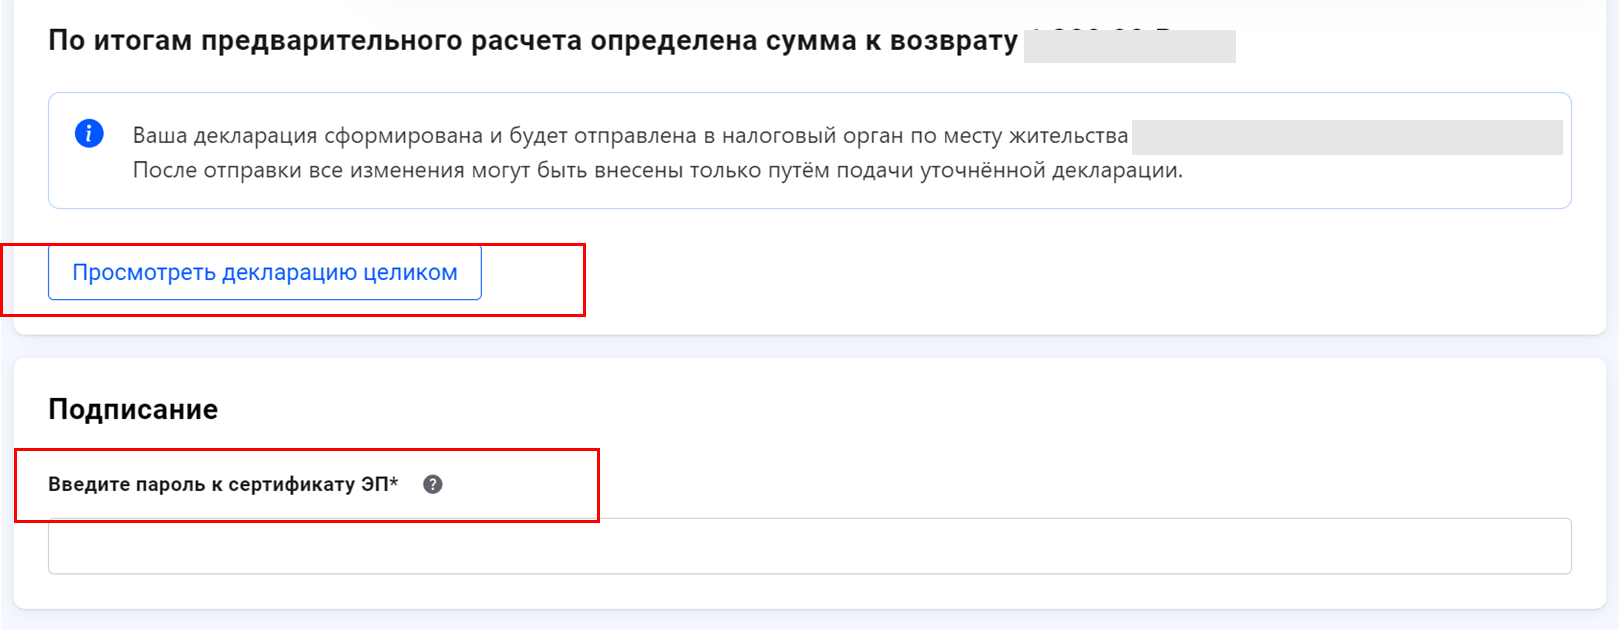Click the grey redacted tax office field

[1346, 137]
